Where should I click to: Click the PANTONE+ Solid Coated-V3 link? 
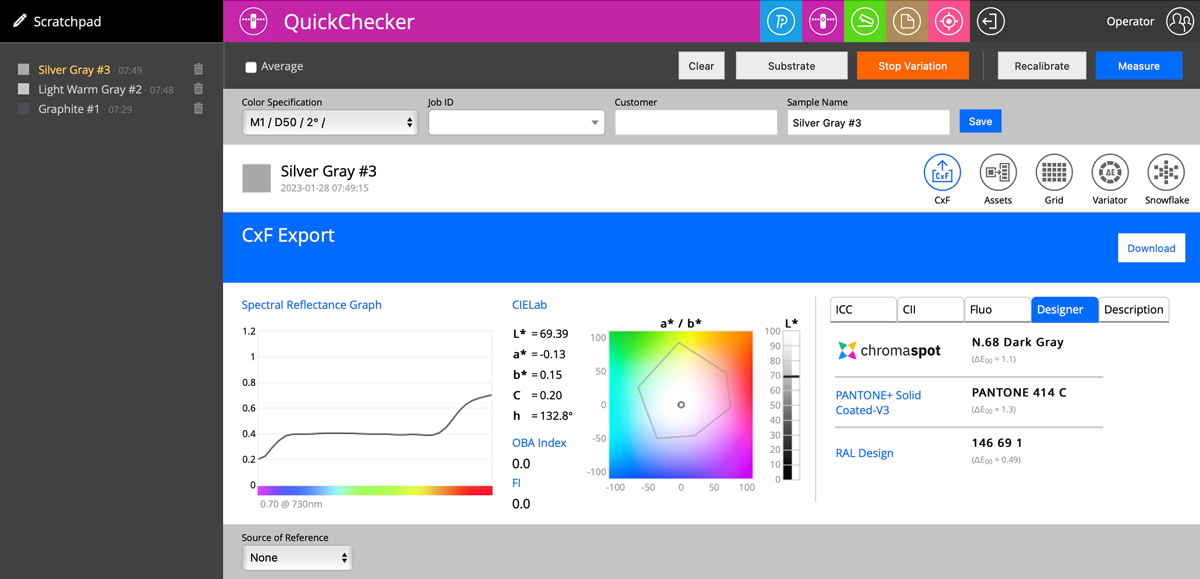click(x=878, y=402)
